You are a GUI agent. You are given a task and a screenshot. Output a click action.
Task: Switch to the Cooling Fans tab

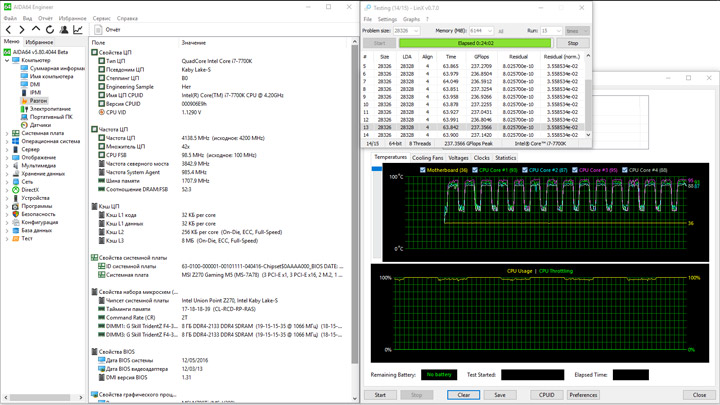tap(427, 158)
